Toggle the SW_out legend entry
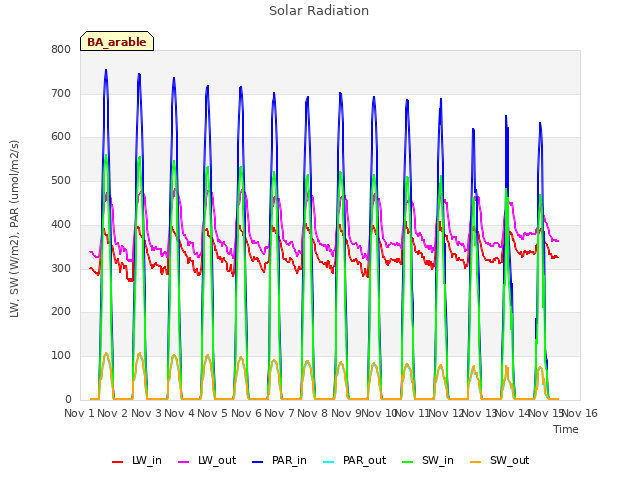 [499, 461]
